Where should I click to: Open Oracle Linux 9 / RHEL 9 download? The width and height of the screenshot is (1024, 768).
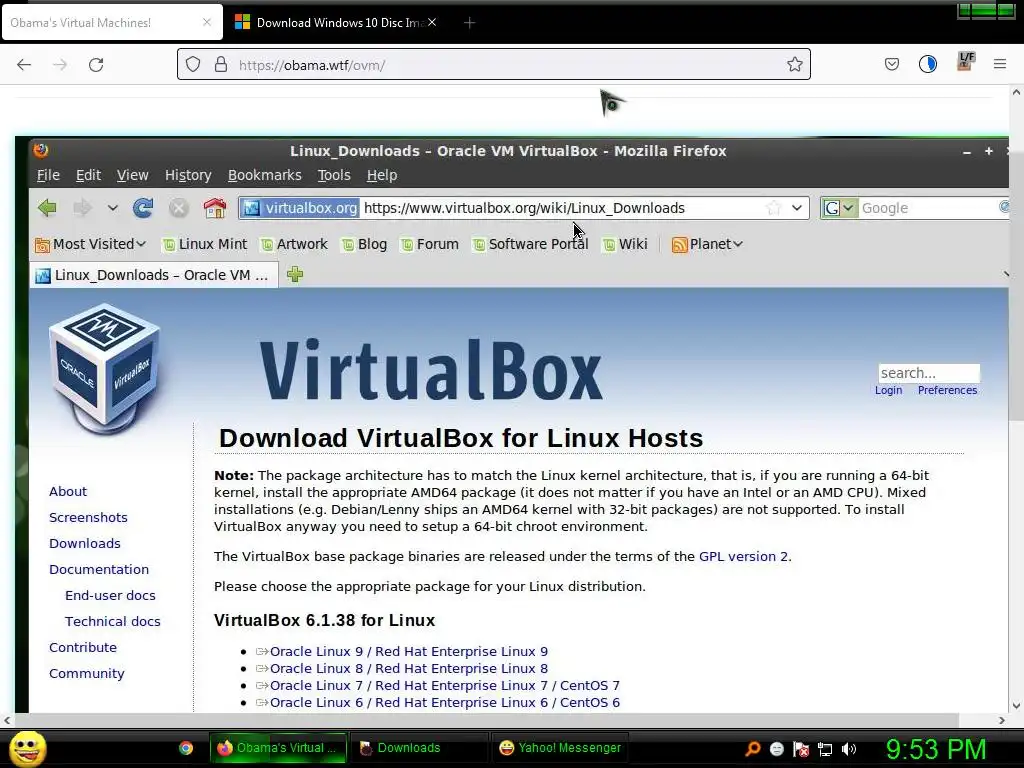[409, 652]
